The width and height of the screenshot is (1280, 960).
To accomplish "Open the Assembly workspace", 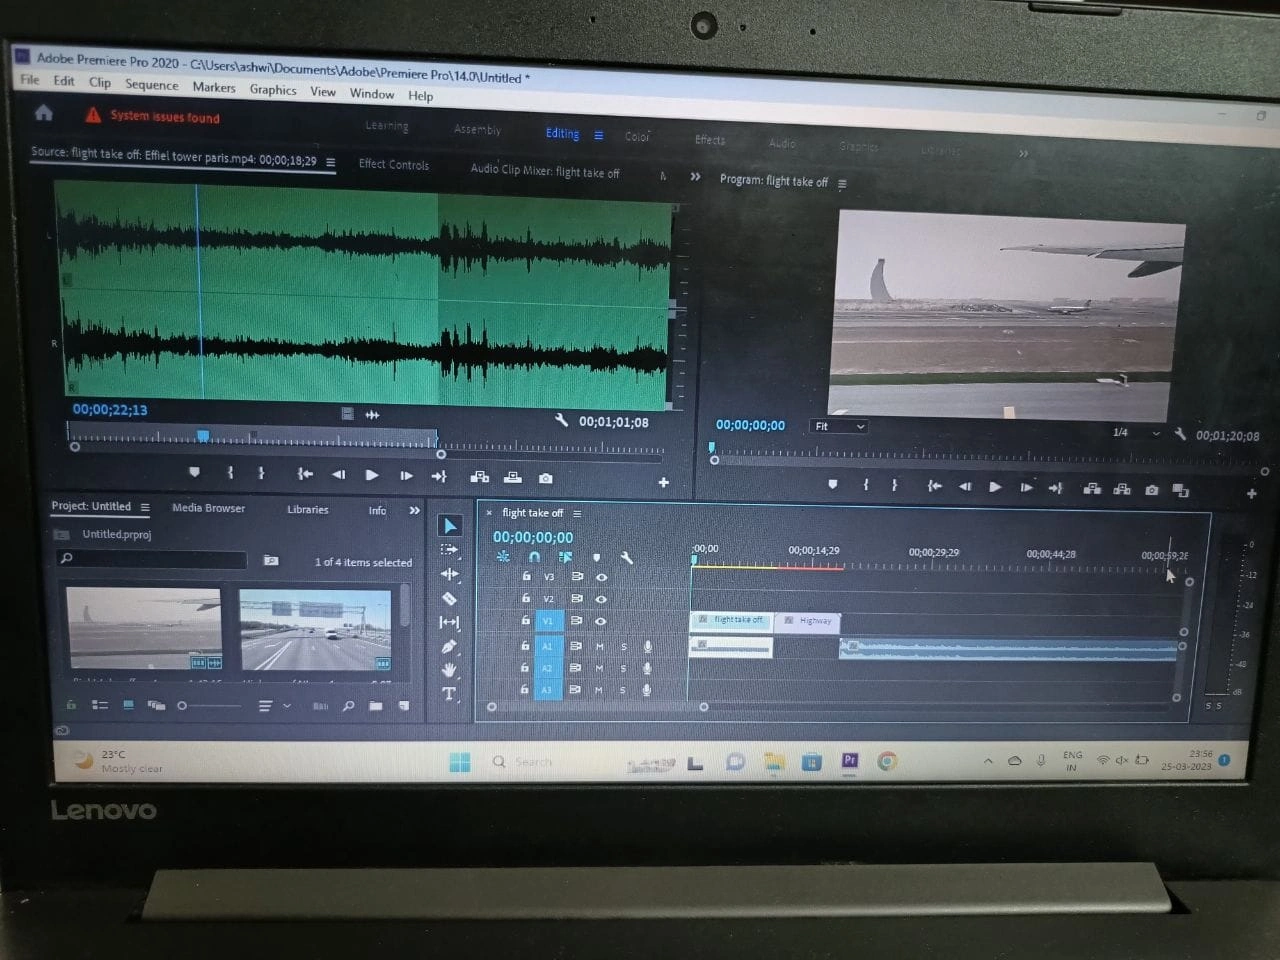I will tap(477, 129).
